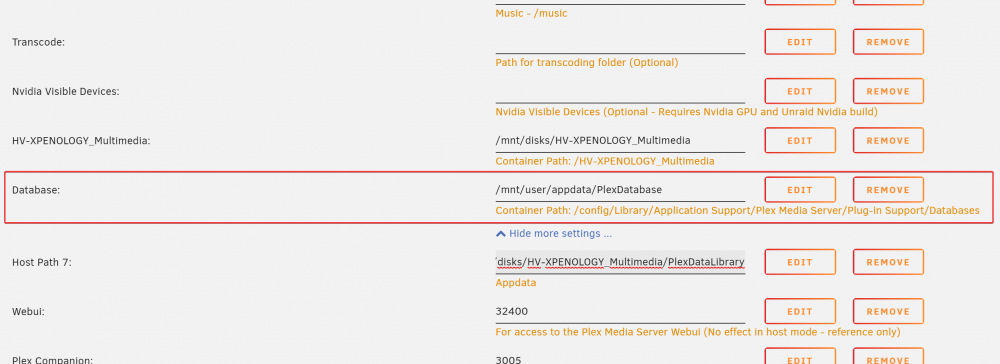Click 'Container Path: /HV-XPENOLOGY_Multimedia' description
1000x364 pixels.
pyautogui.click(x=605, y=161)
